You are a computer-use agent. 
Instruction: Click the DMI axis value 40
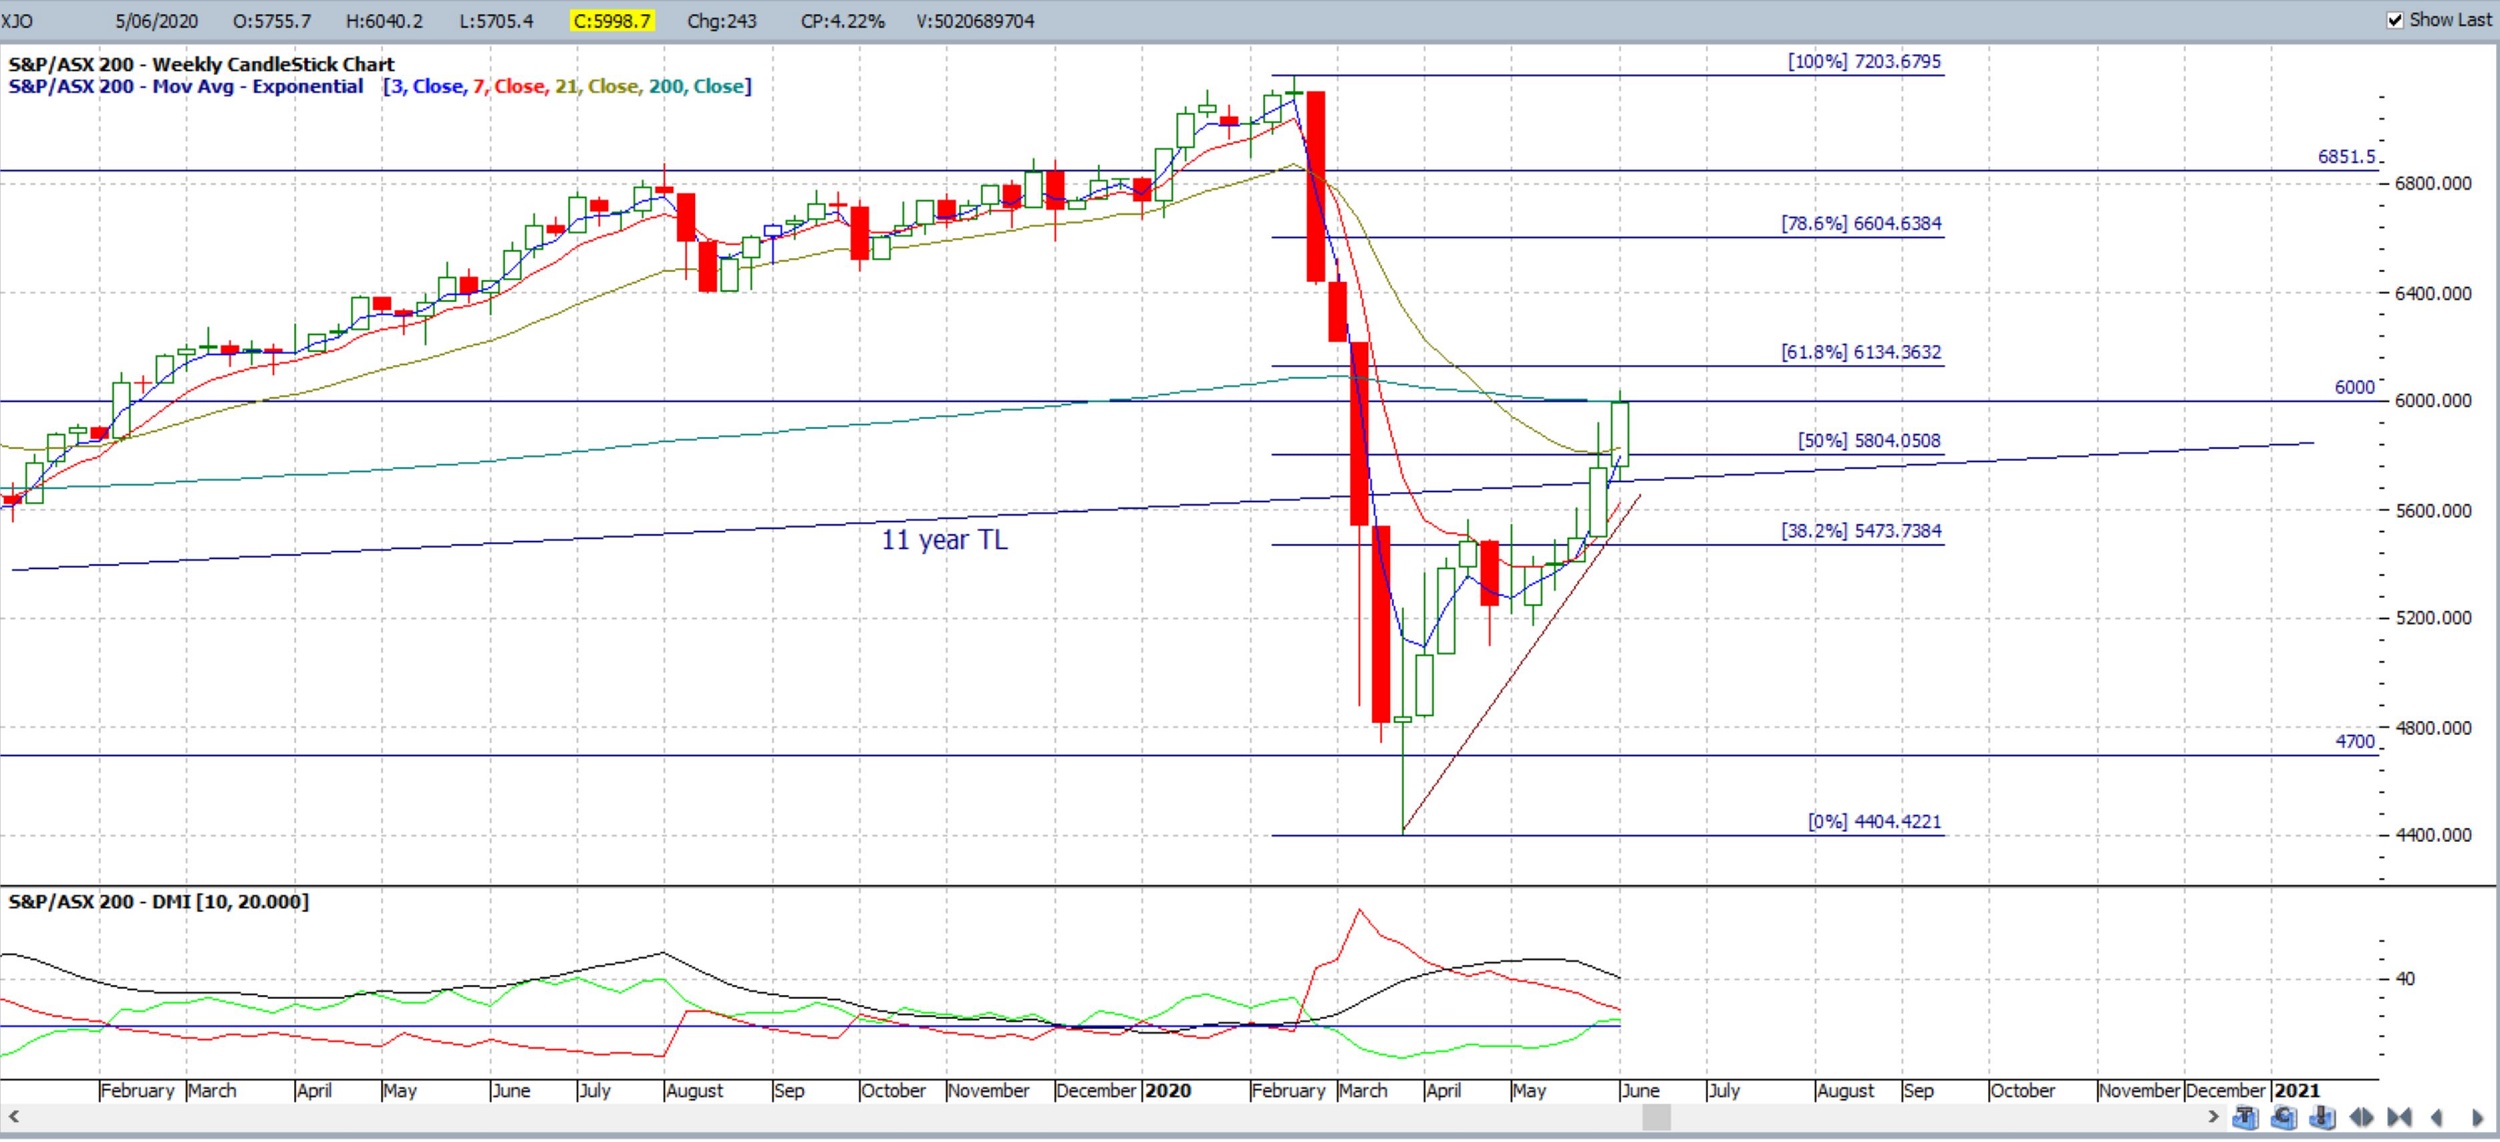click(2405, 979)
